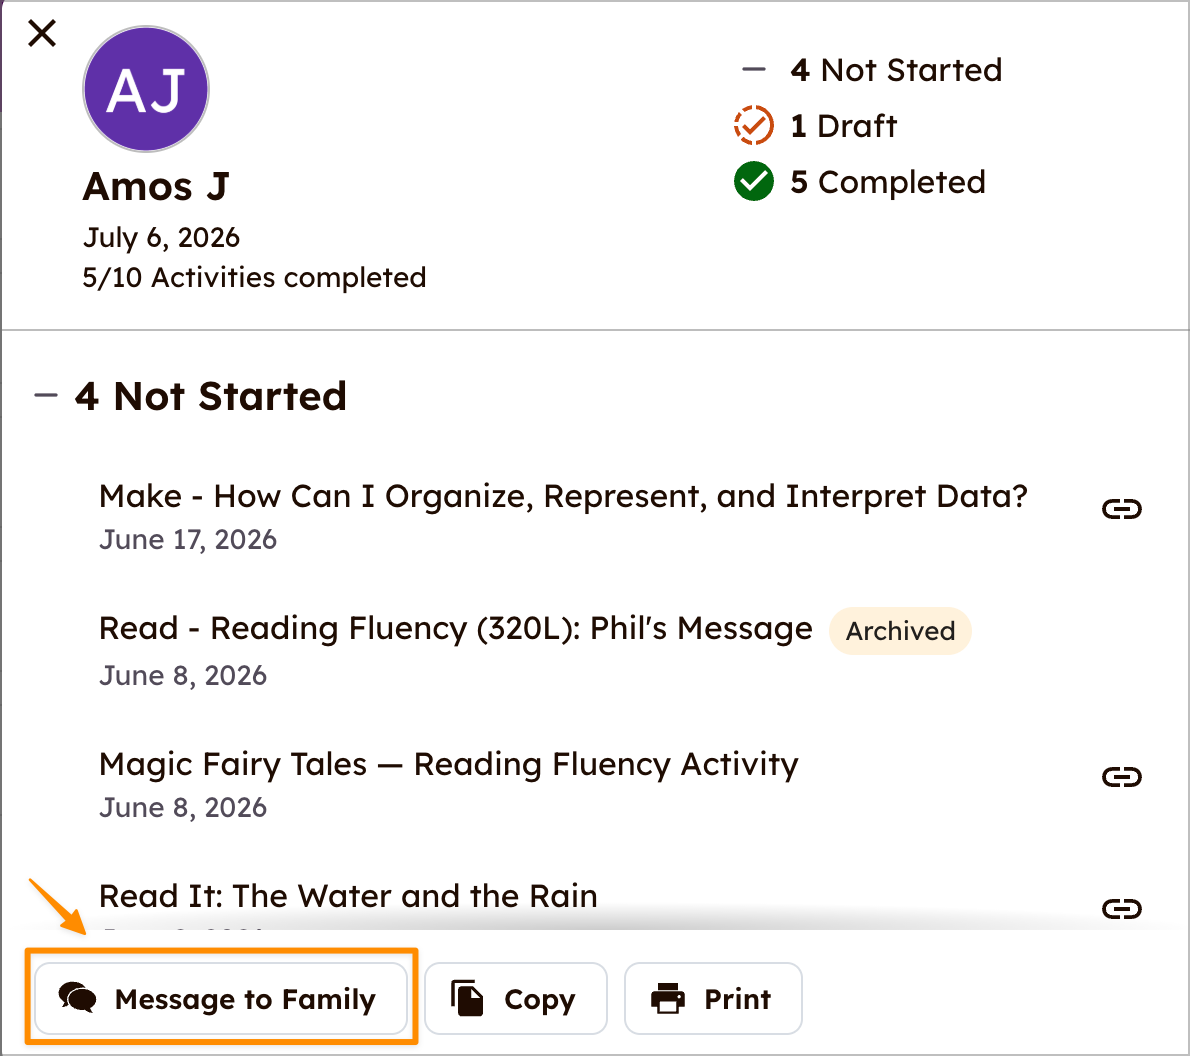Jump to 1 Draft from summary

[843, 126]
